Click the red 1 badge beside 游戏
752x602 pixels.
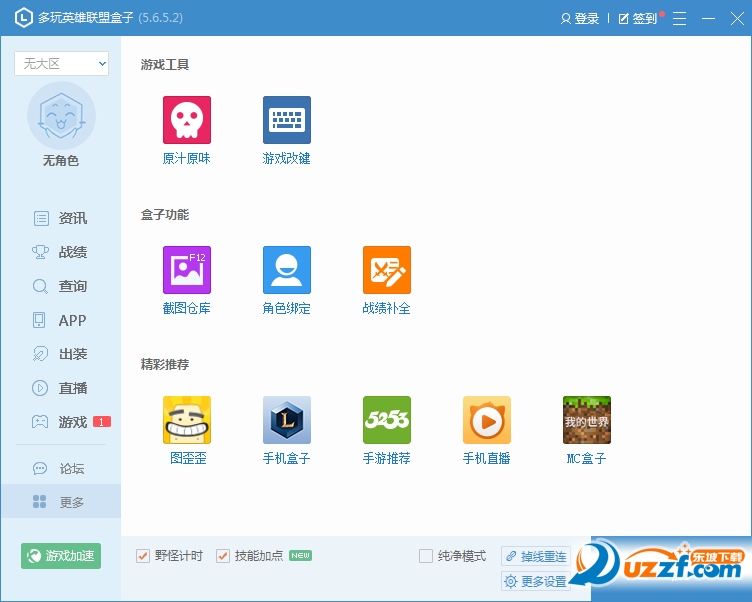(x=102, y=422)
